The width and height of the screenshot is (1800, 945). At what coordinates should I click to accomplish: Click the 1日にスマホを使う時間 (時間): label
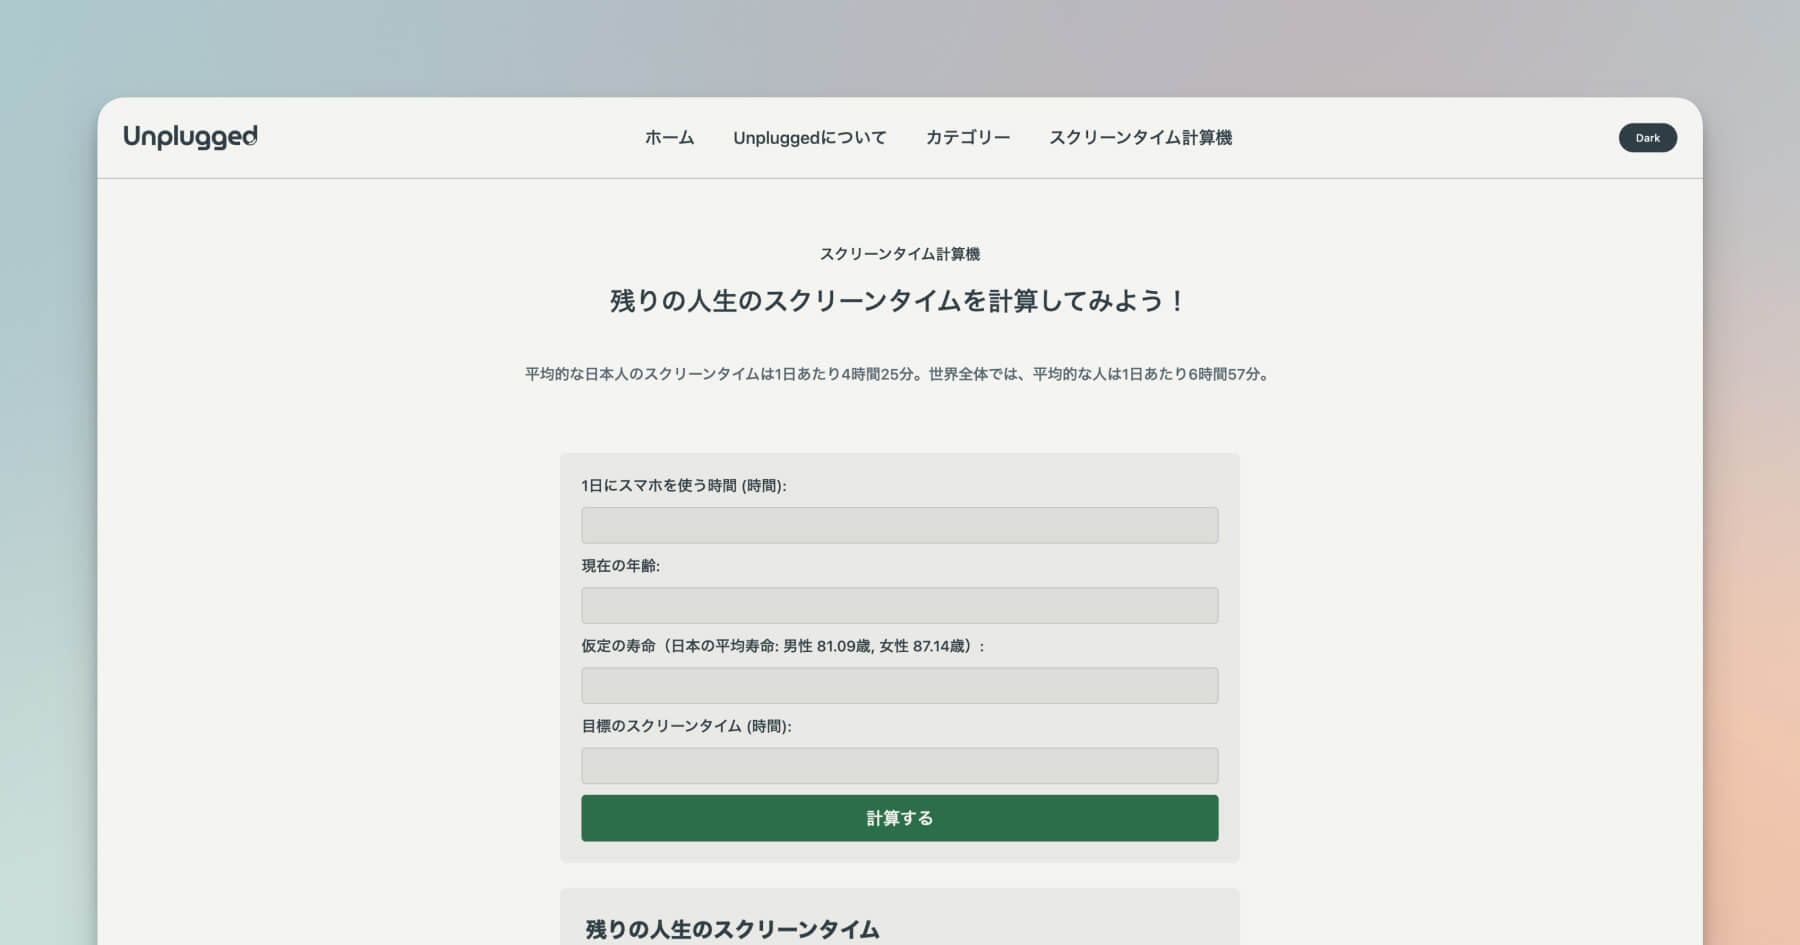pos(684,485)
